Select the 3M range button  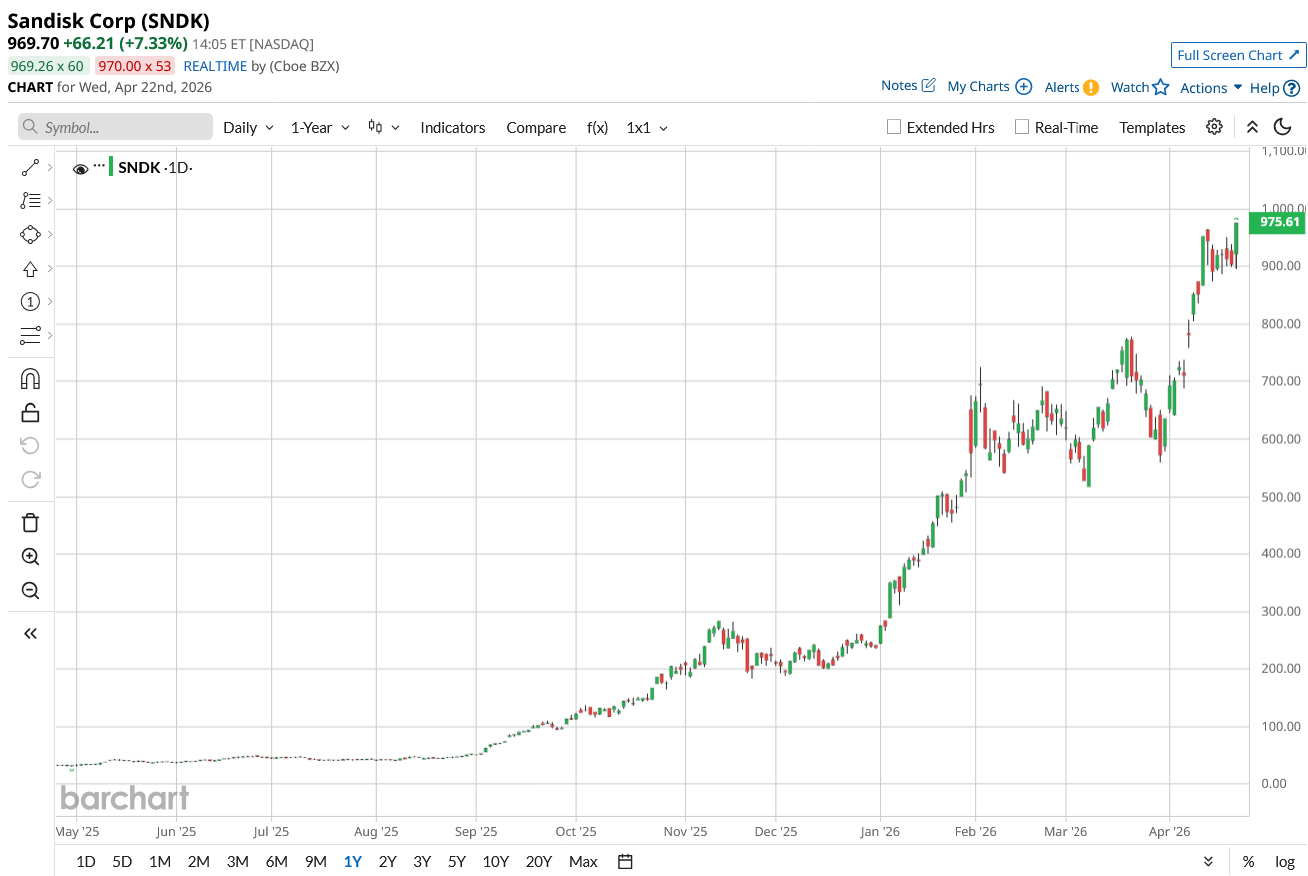(x=237, y=861)
